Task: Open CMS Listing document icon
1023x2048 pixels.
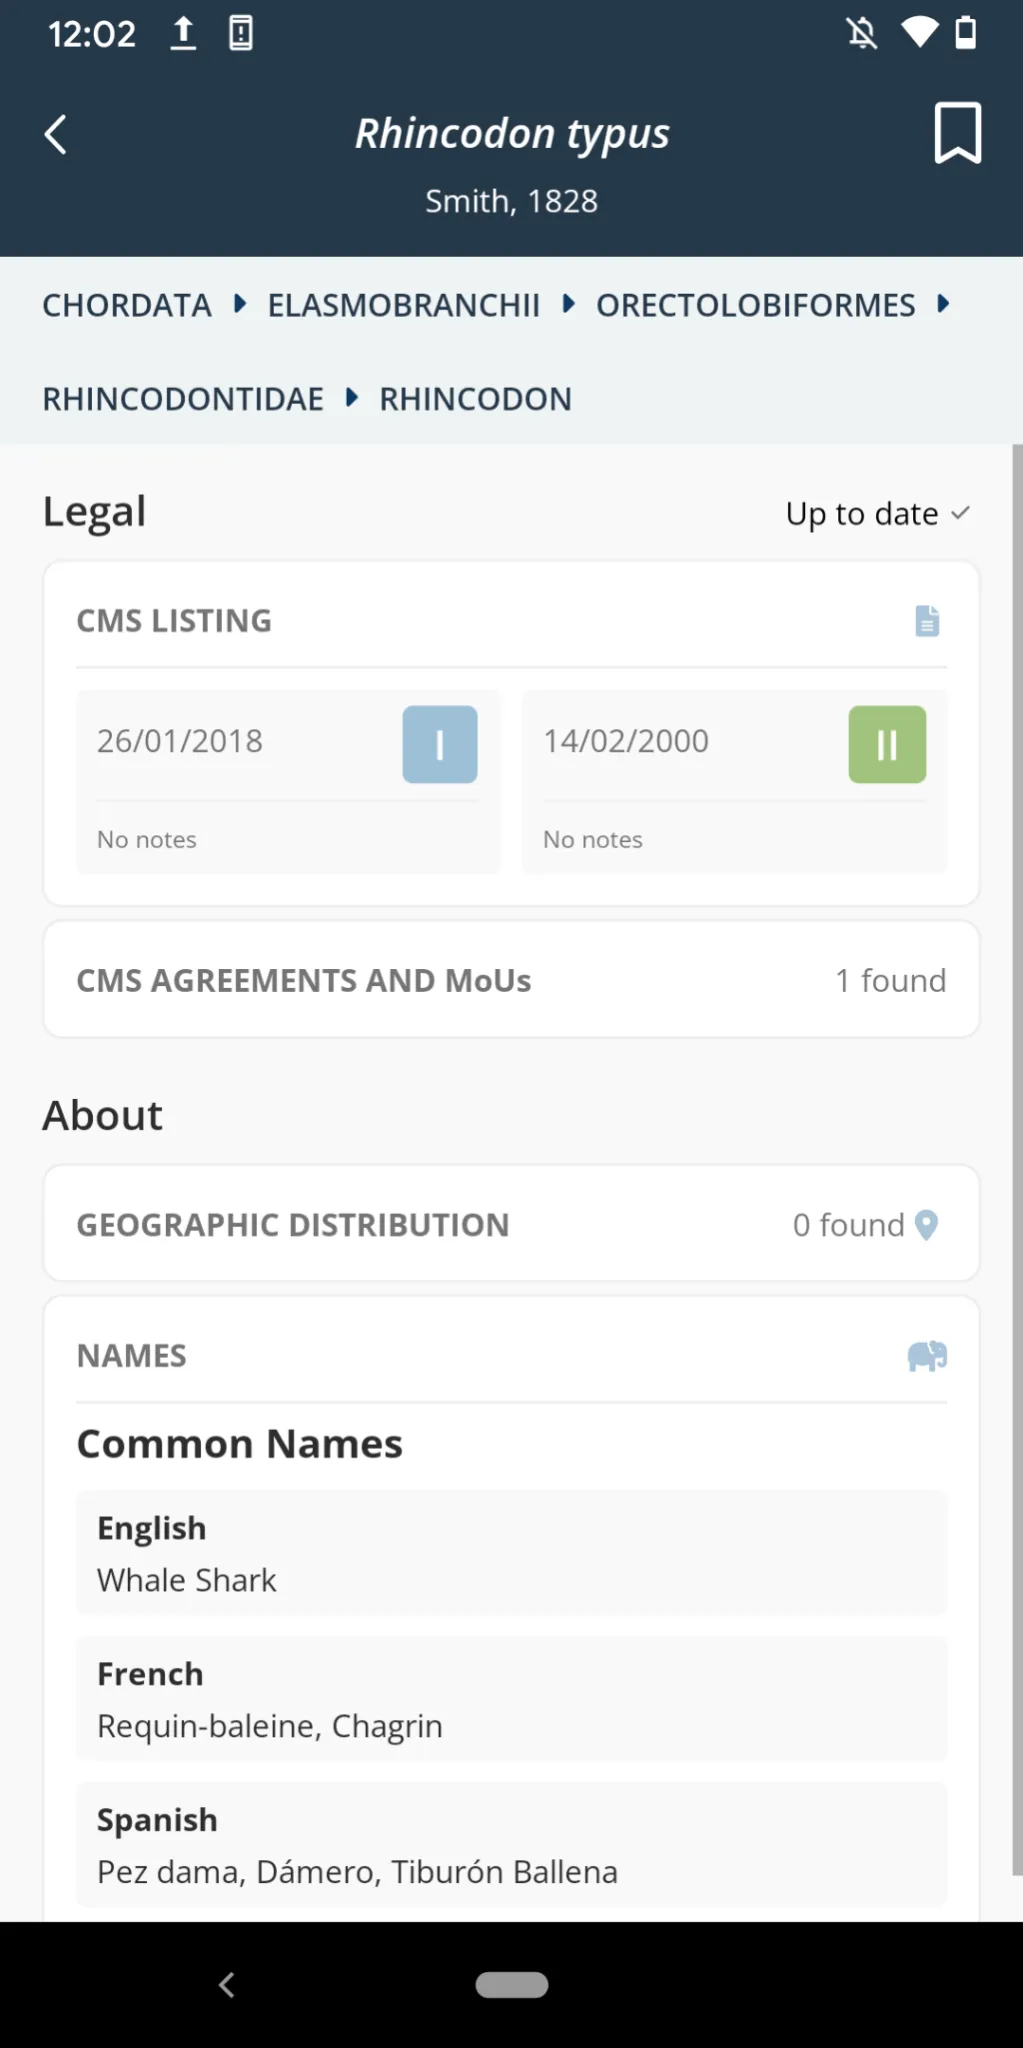Action: click(927, 621)
